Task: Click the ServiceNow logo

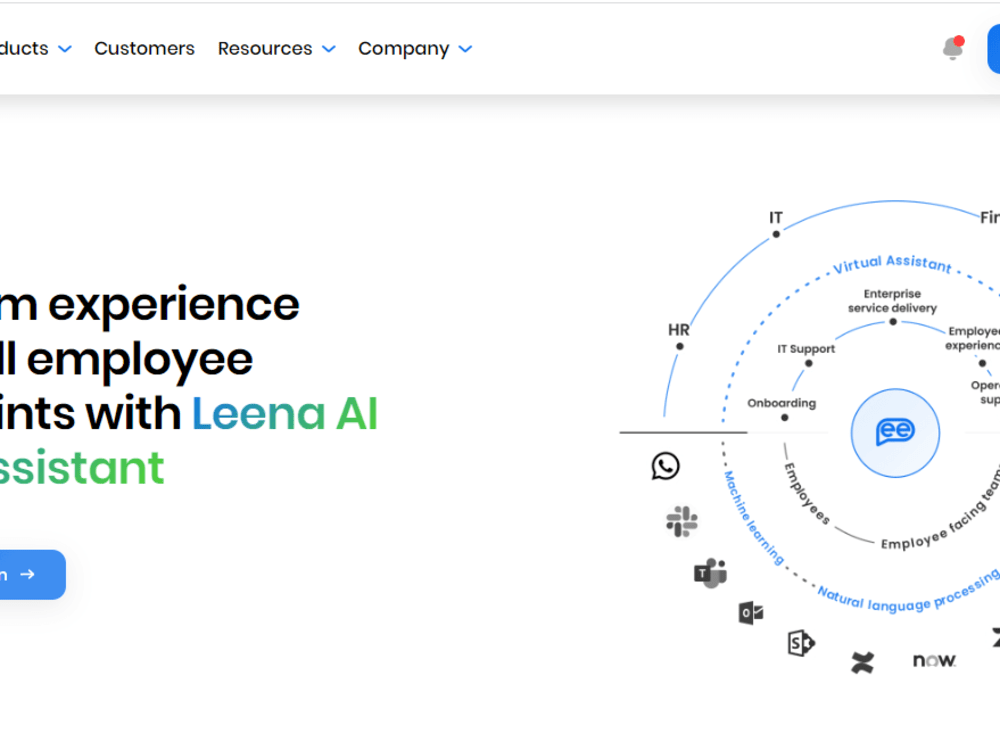Action: point(932,660)
